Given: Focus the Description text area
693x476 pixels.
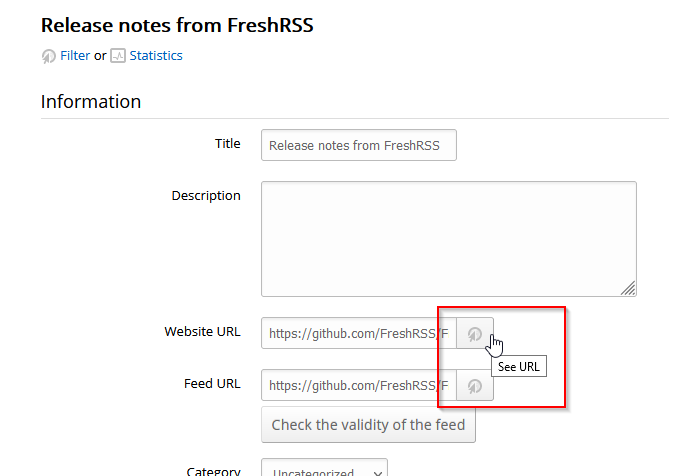Looking at the screenshot, I should coord(448,238).
